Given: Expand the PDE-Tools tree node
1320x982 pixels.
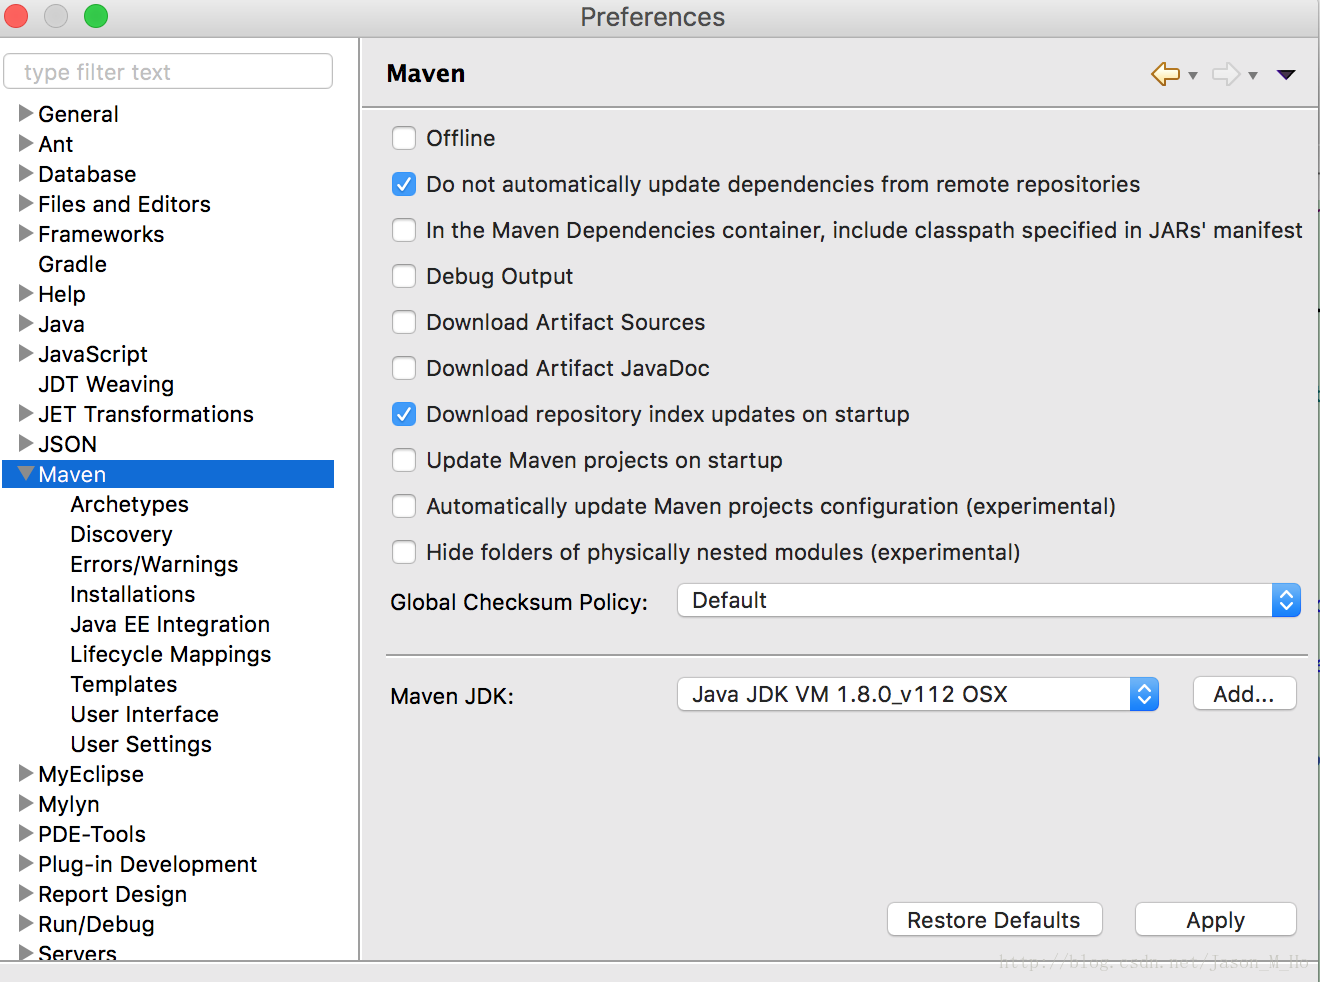Looking at the screenshot, I should coord(26,833).
